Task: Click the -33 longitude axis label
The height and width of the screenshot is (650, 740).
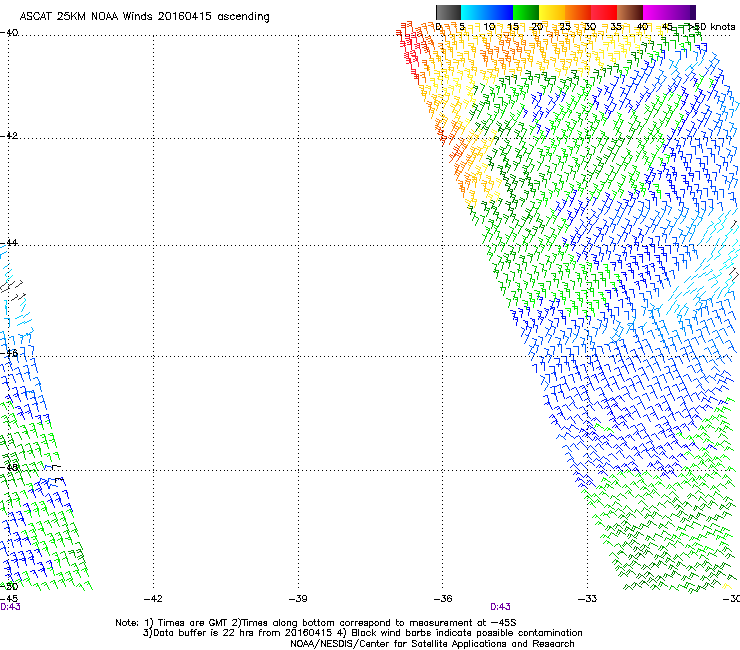Action: click(x=588, y=599)
